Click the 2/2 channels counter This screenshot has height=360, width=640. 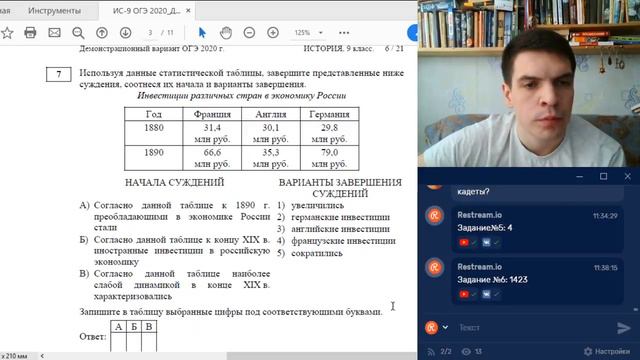pos(446,351)
